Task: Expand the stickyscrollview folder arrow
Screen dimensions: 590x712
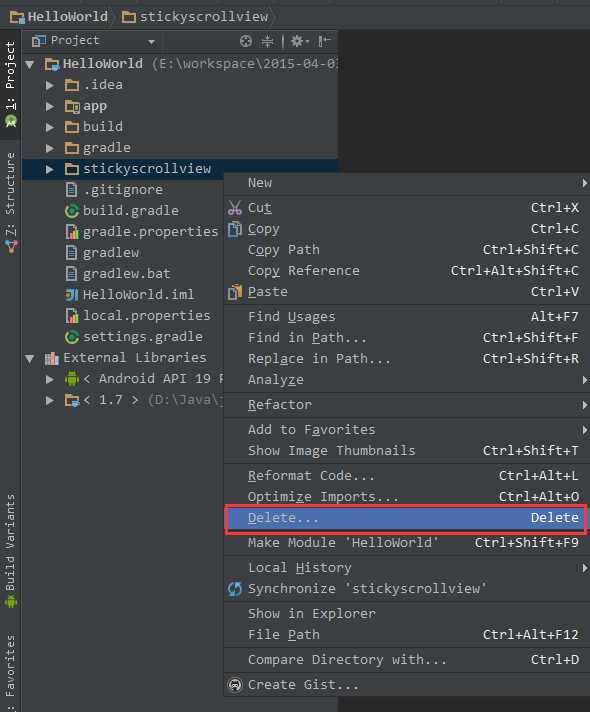Action: [x=50, y=169]
